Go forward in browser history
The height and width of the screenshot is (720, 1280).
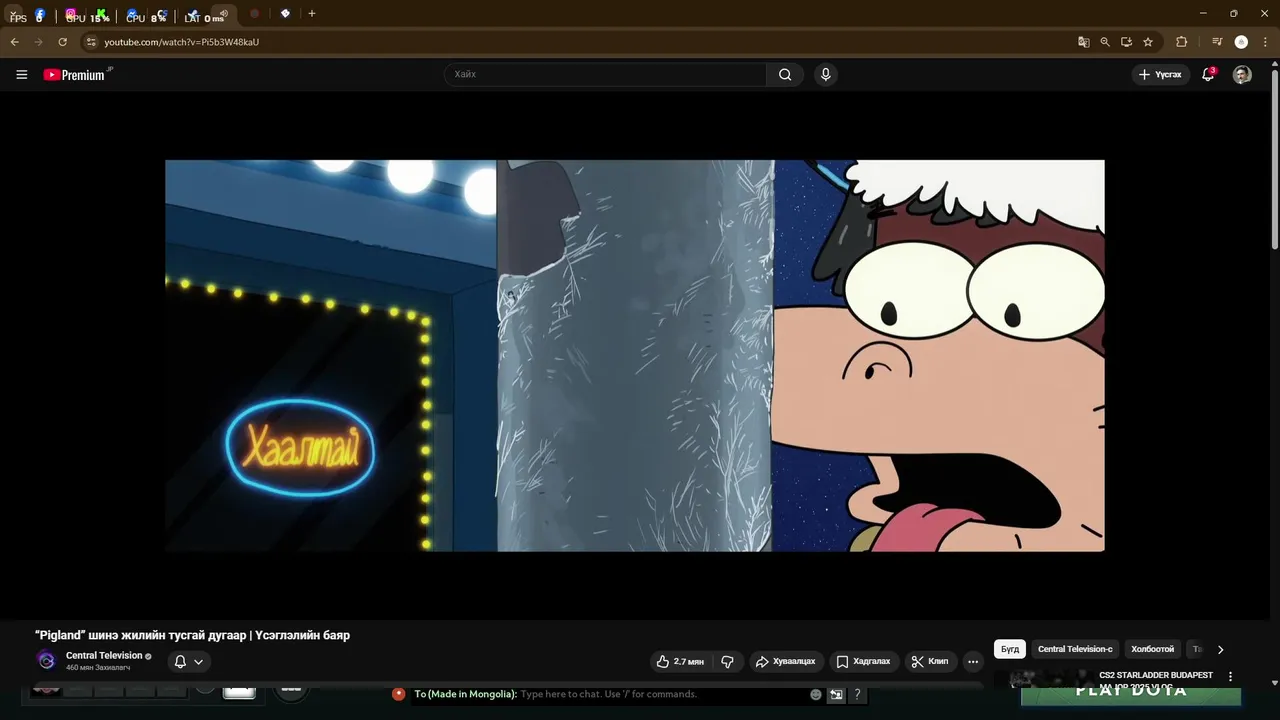tap(38, 42)
